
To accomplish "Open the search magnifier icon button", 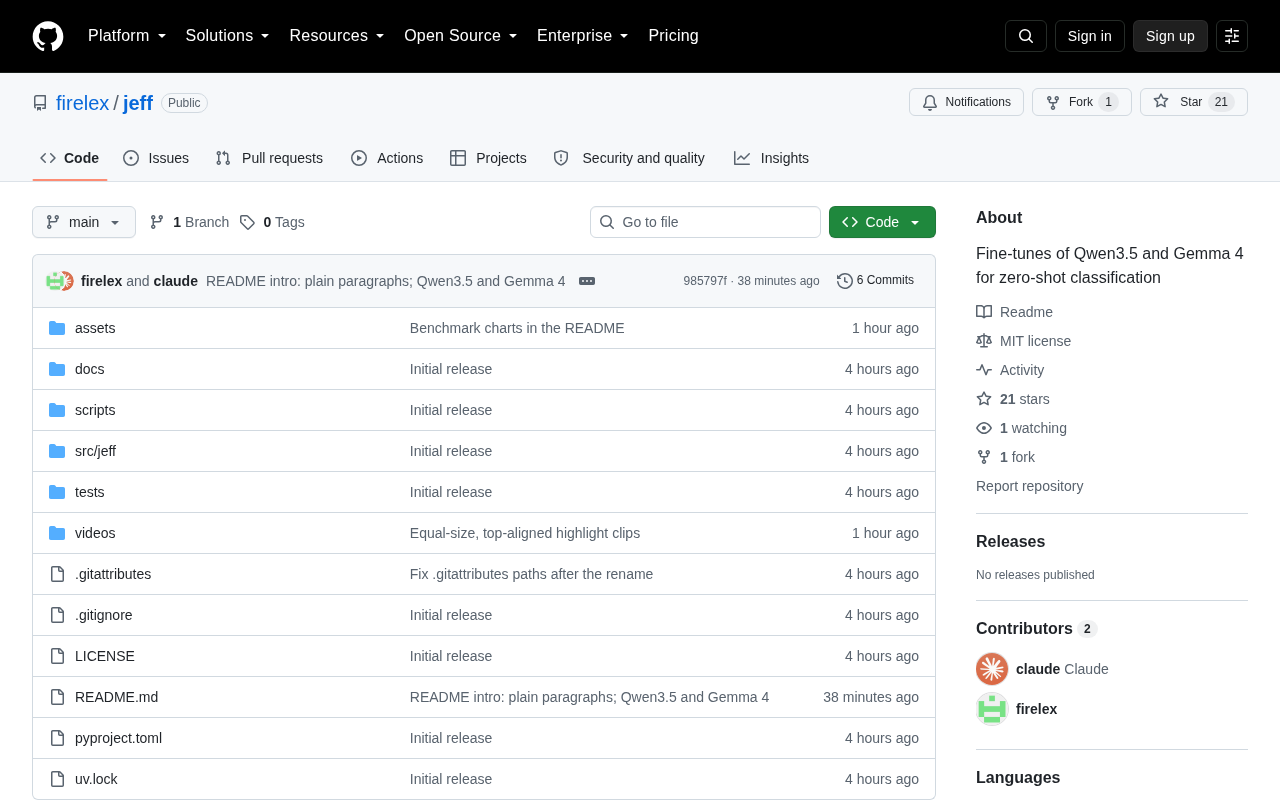I will tap(1026, 36).
